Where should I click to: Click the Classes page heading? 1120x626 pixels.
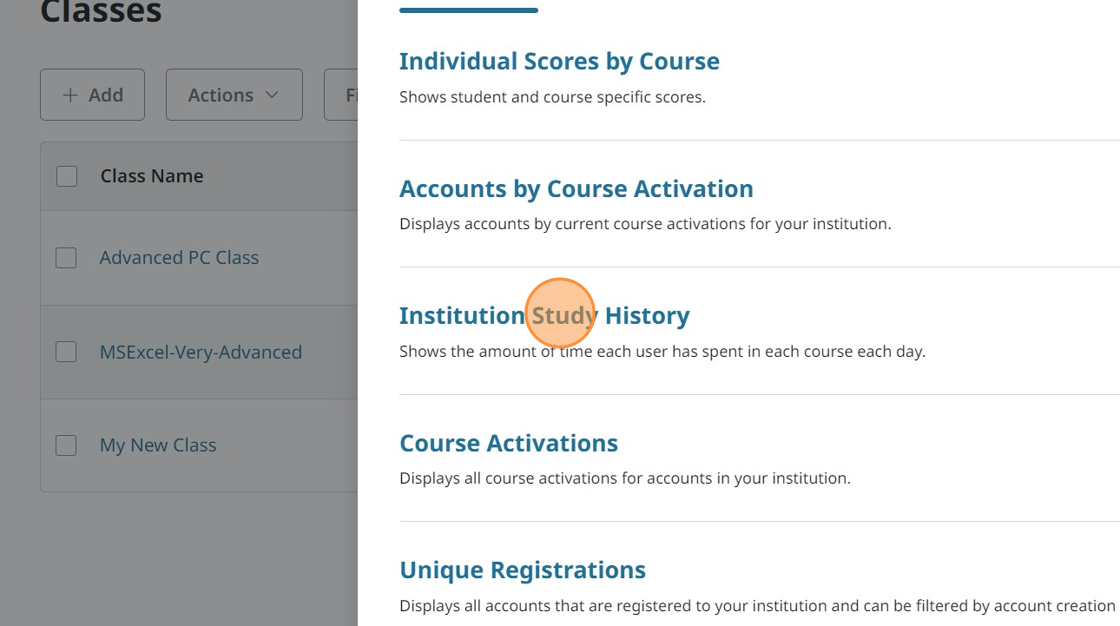101,12
